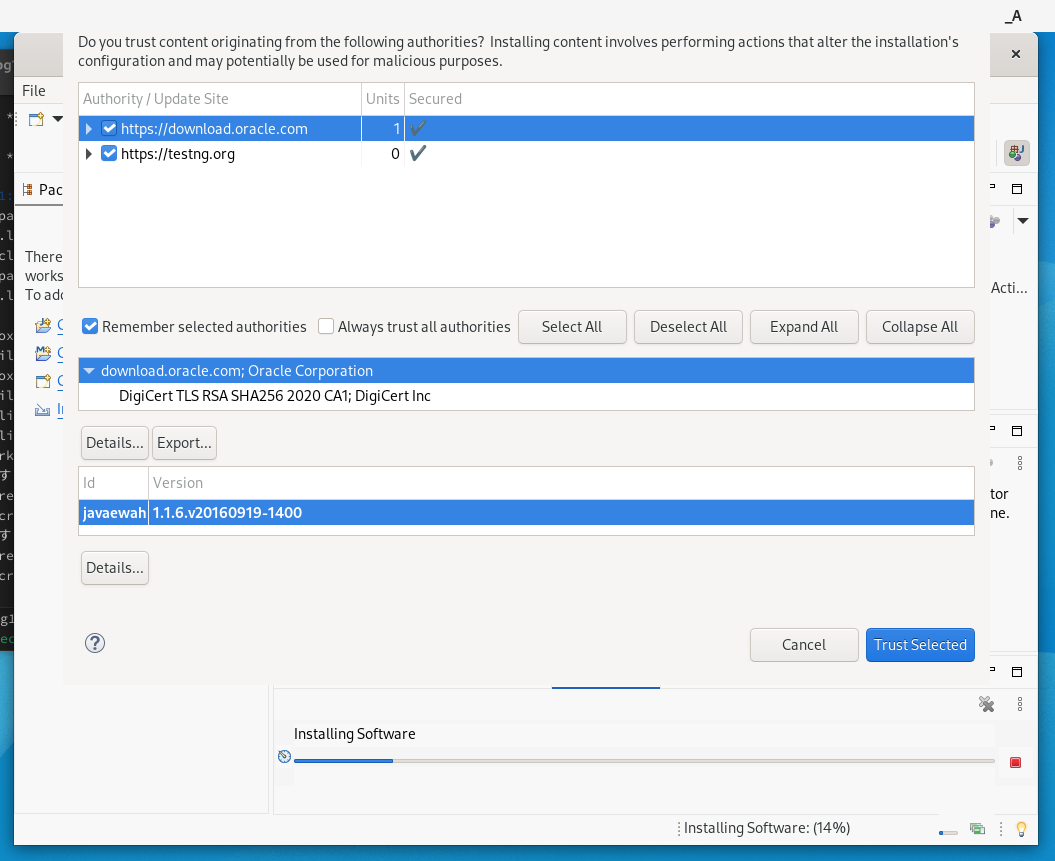Click the Create Maven project icon
This screenshot has width=1055, height=861.
click(x=43, y=353)
